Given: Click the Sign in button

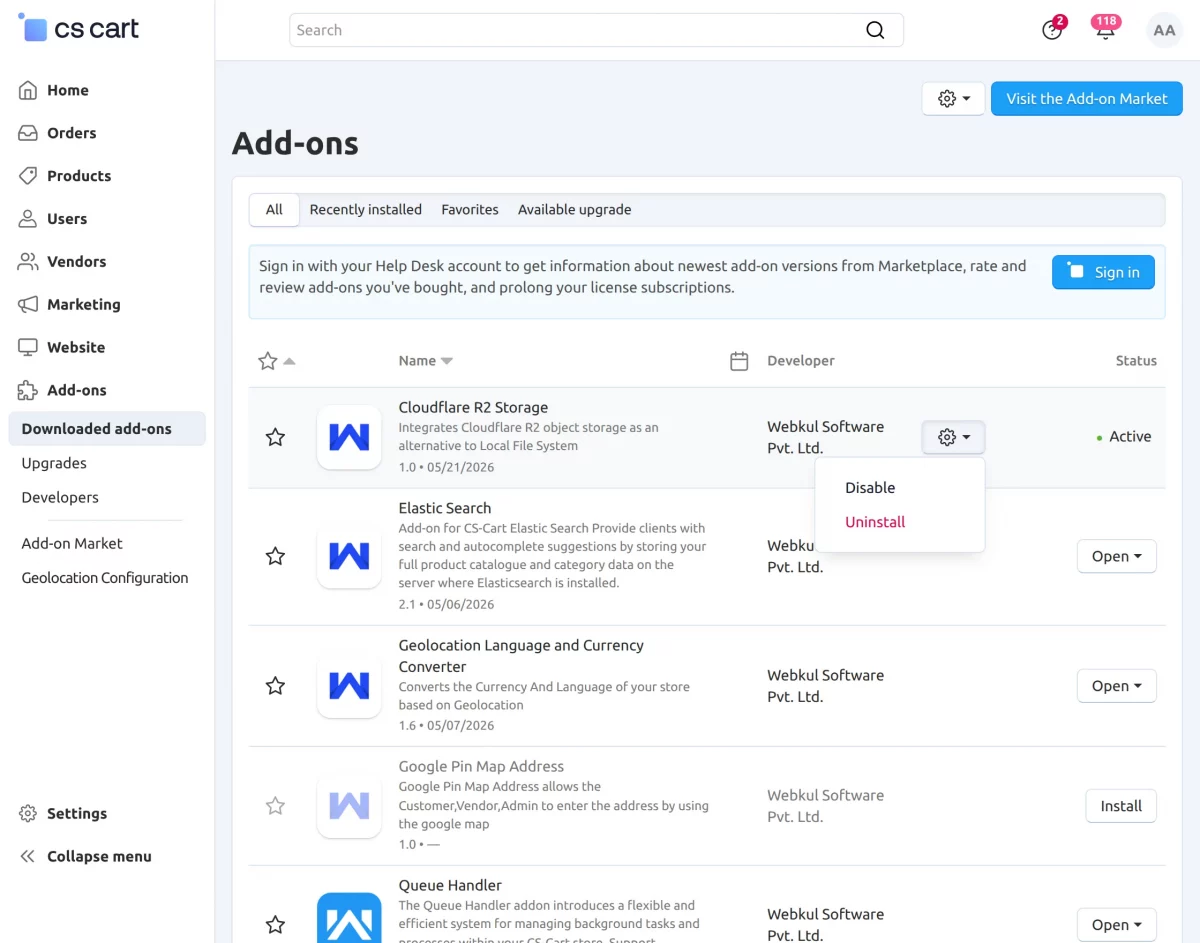Looking at the screenshot, I should 1103,272.
